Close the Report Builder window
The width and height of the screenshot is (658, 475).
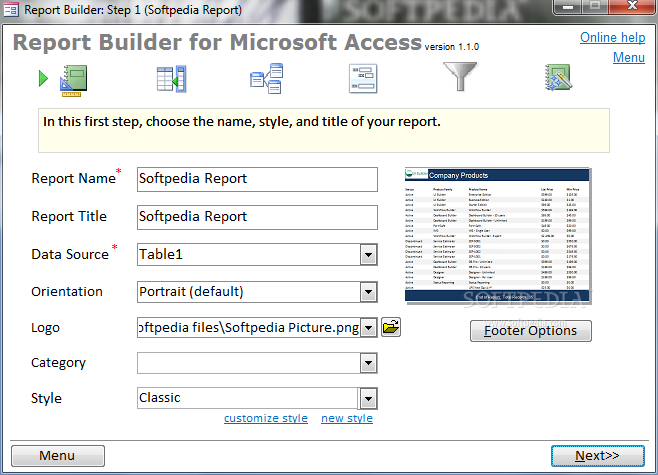tap(632, 6)
